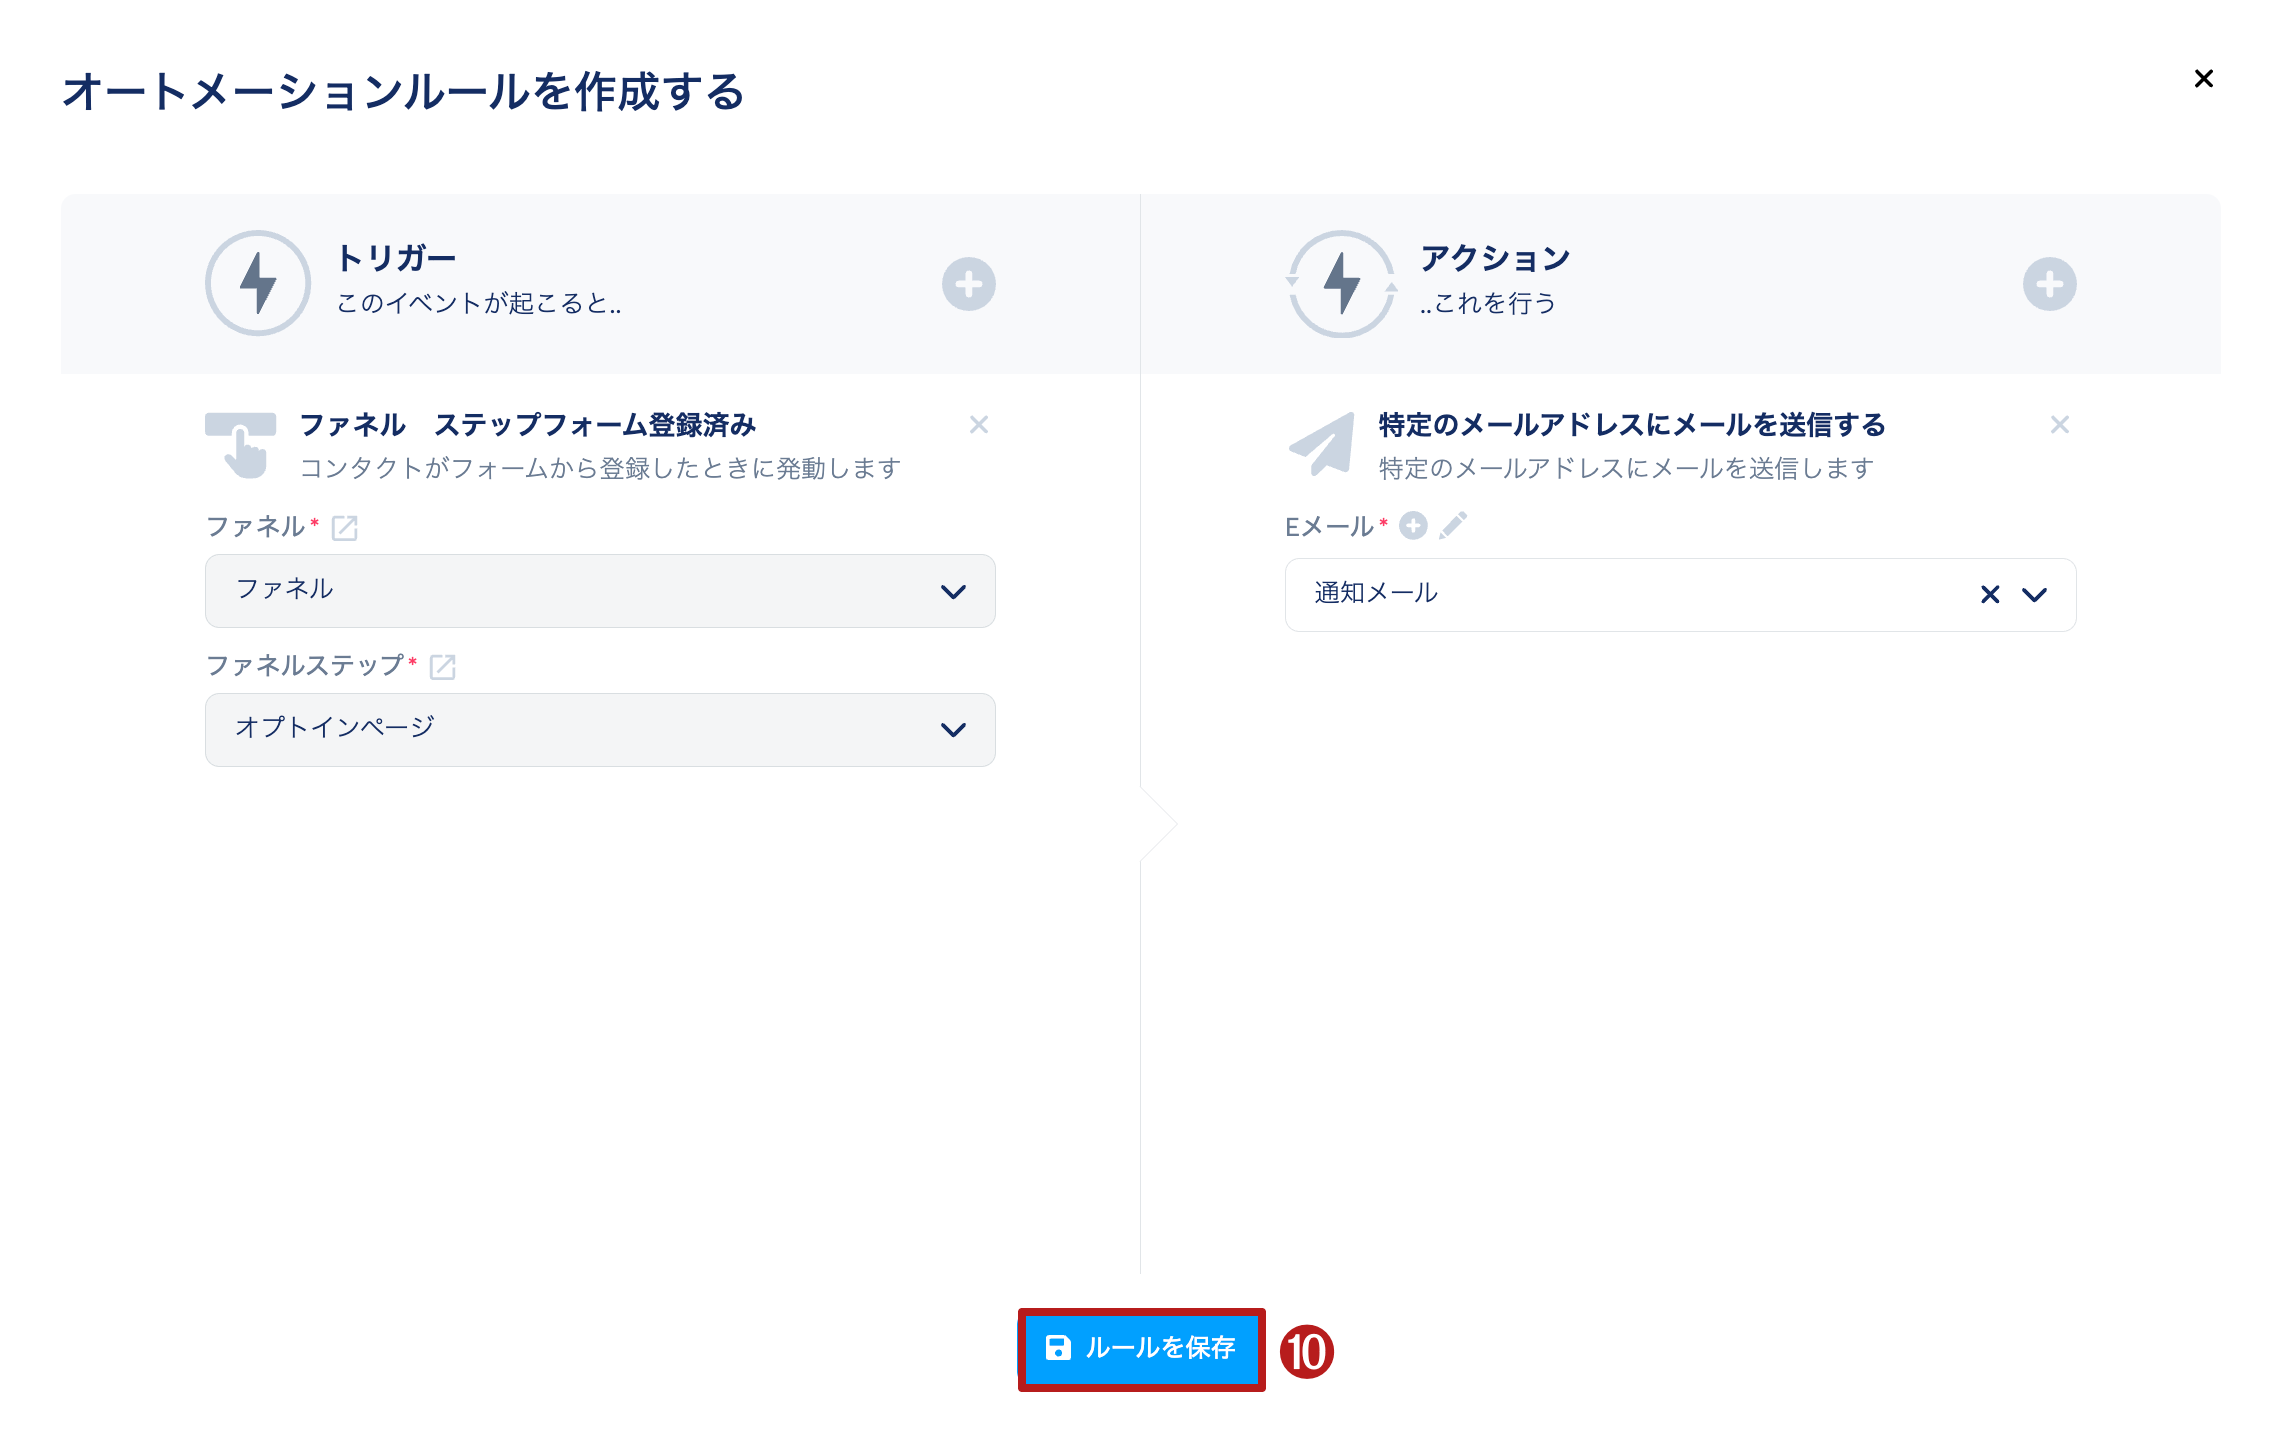Click the action lightning bolt icon
This screenshot has height=1452, width=2284.
pyautogui.click(x=1340, y=284)
